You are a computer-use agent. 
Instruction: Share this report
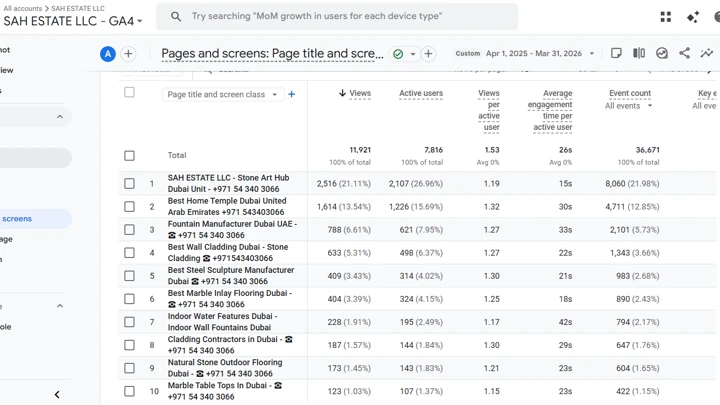tap(684, 53)
